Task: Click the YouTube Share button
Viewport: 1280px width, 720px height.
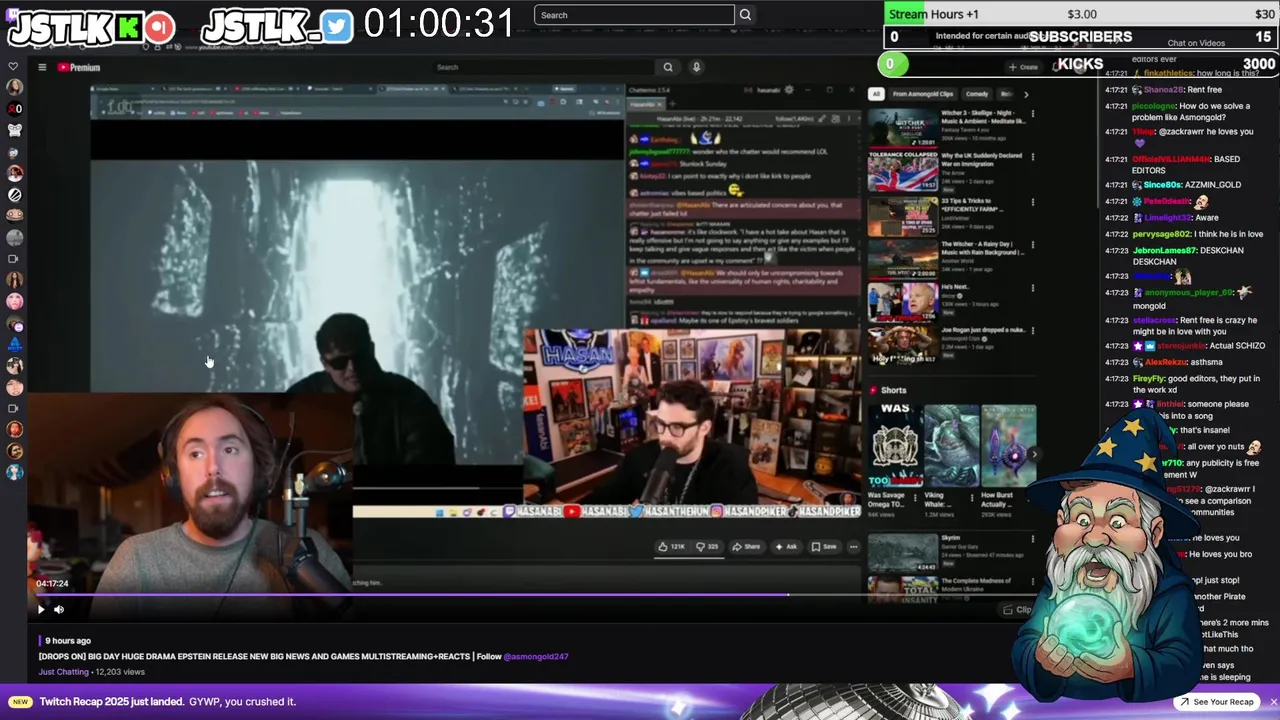Action: (x=746, y=547)
